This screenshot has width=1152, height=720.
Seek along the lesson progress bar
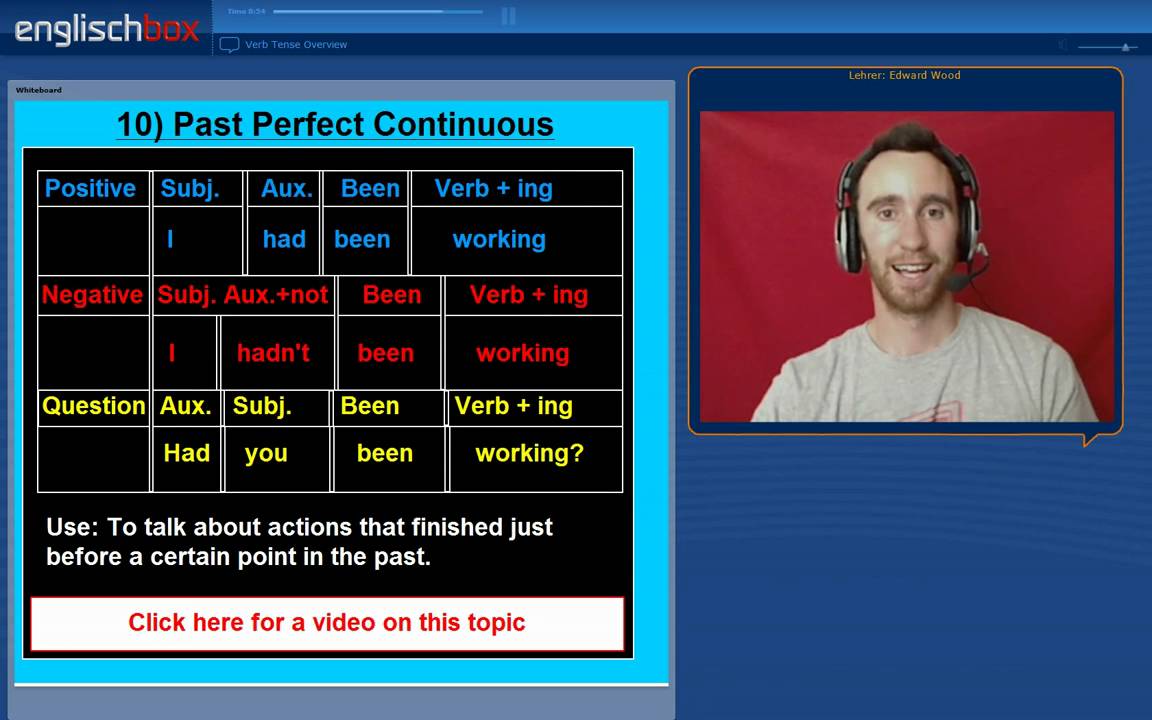coord(378,12)
